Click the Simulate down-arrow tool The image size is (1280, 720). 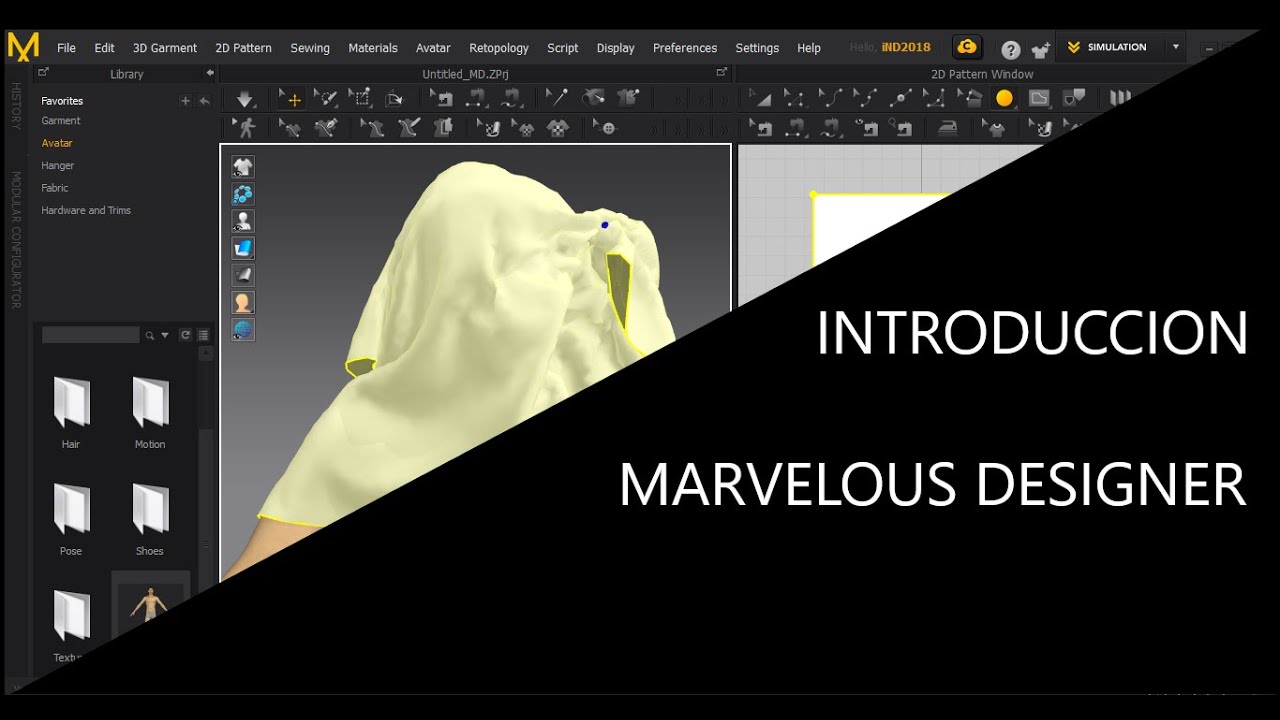tap(245, 98)
